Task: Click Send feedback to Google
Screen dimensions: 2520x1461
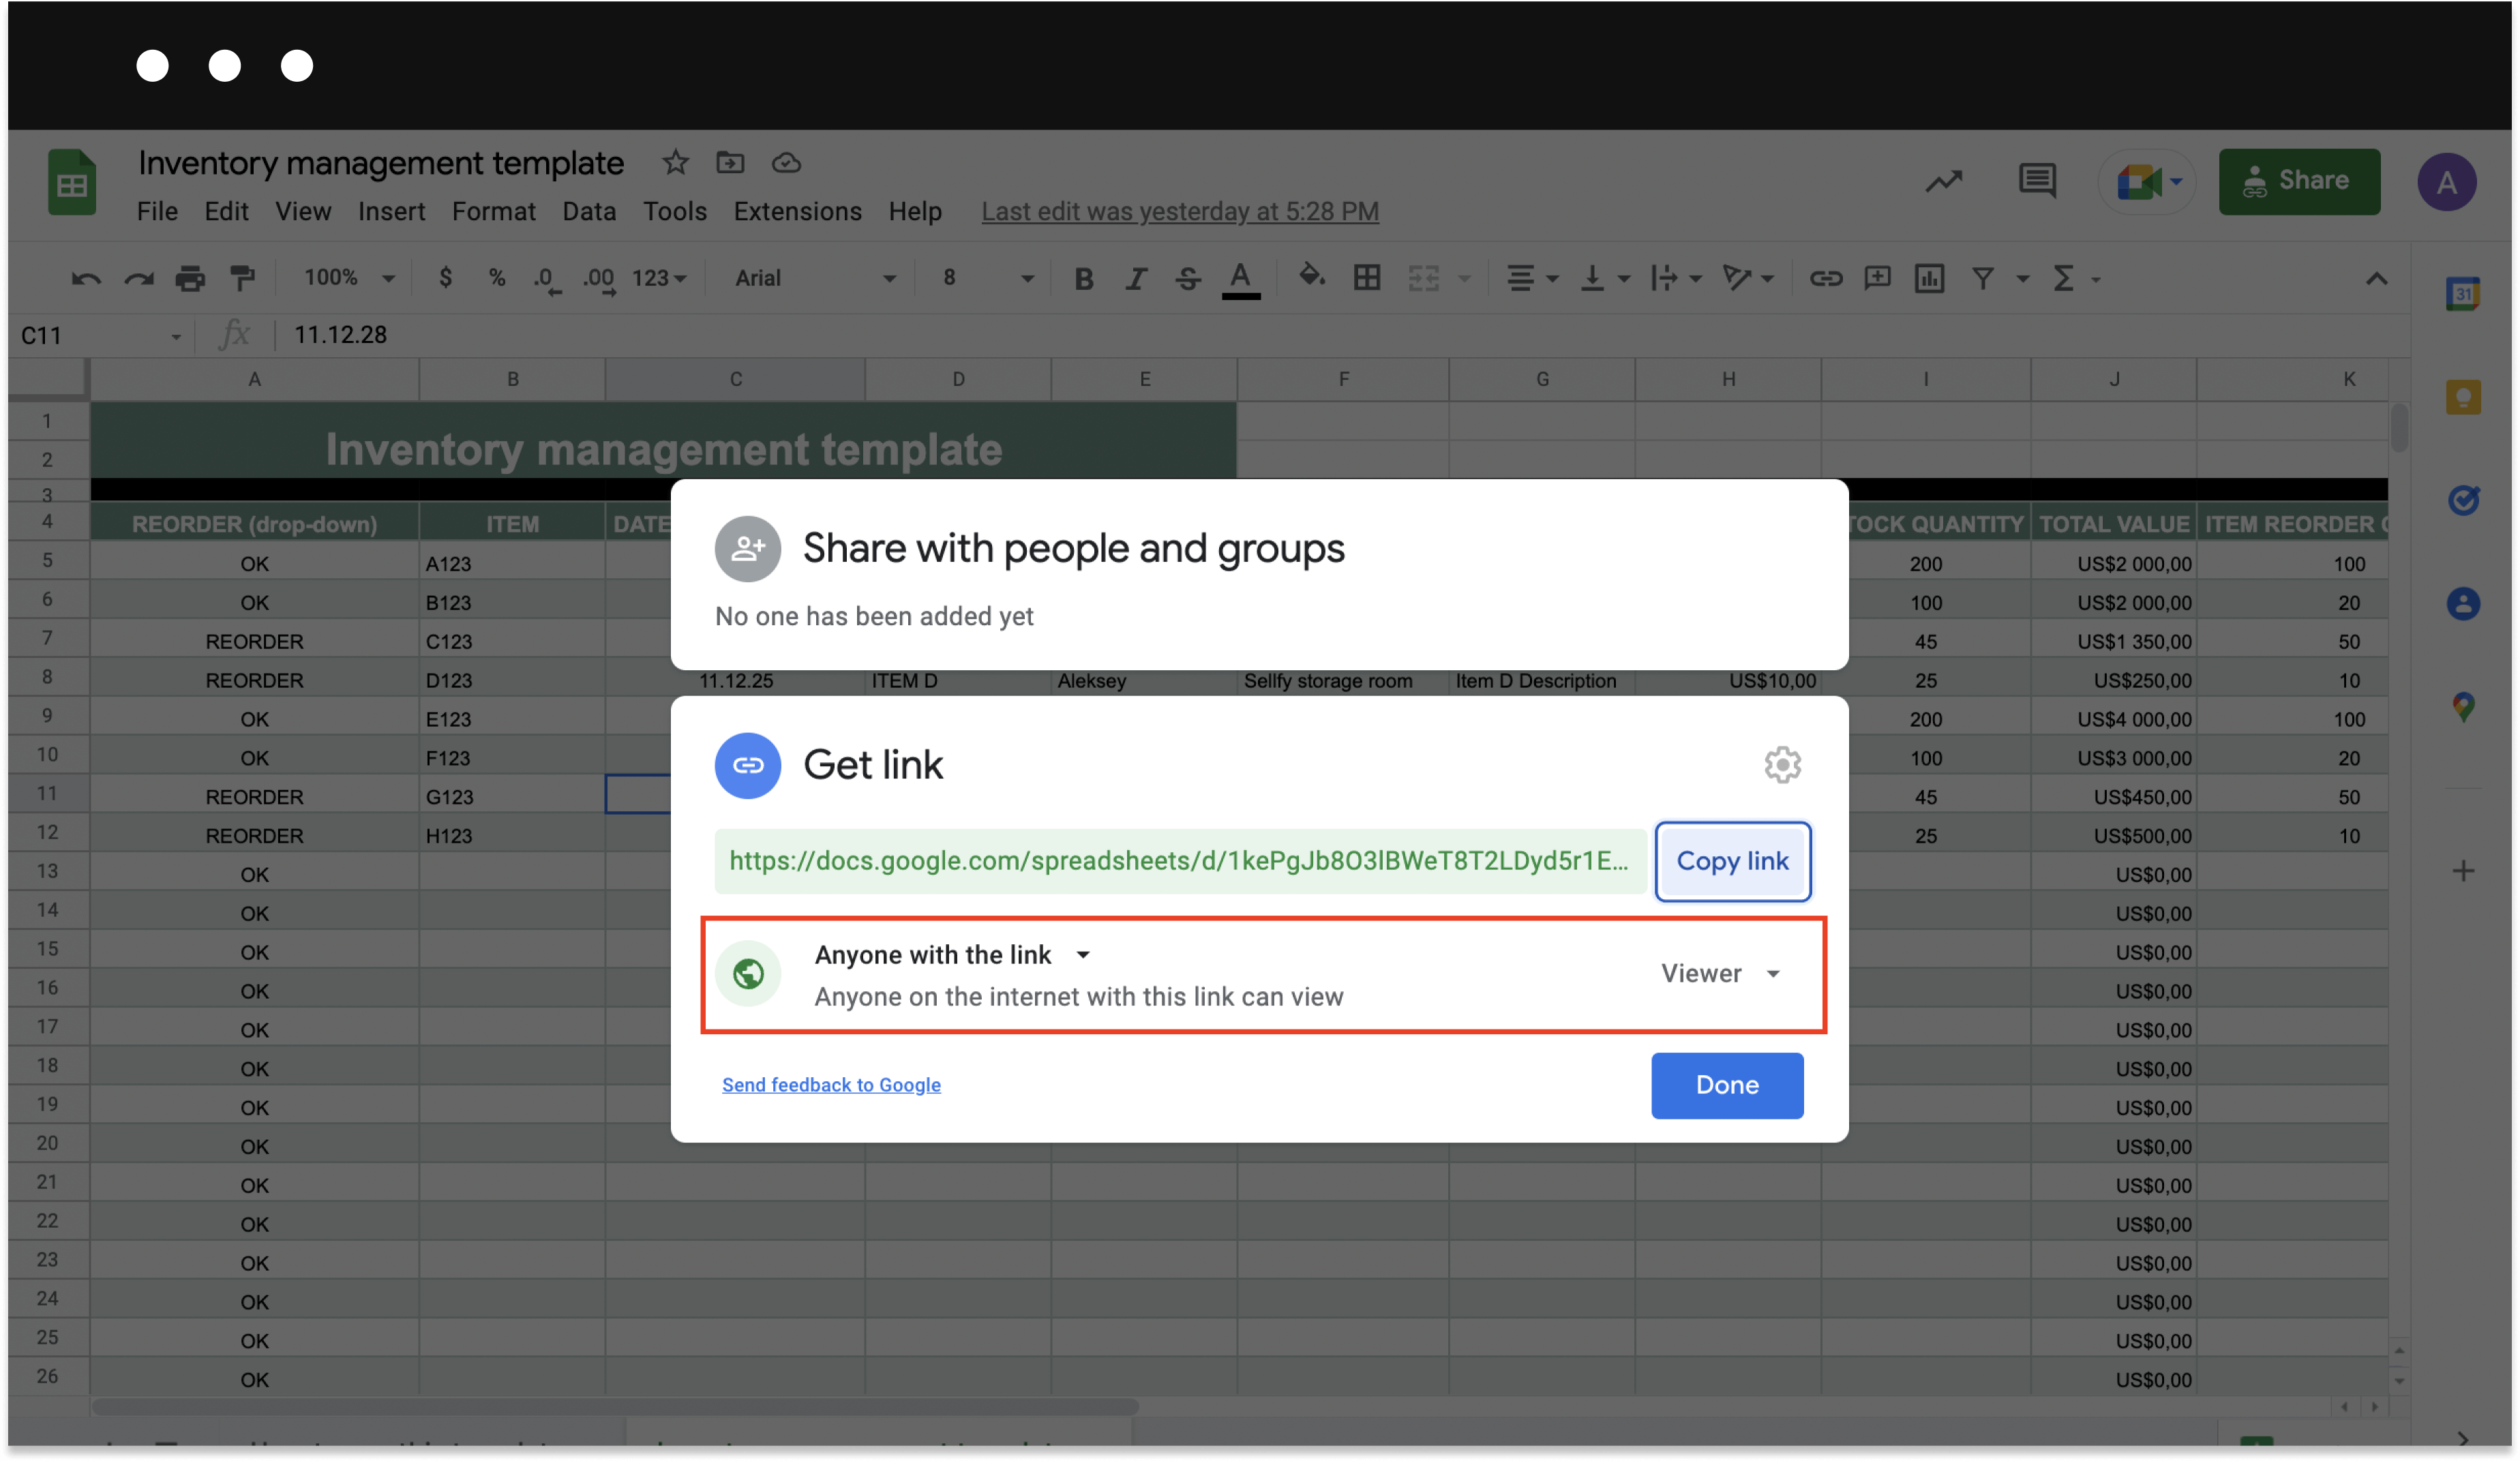Action: tap(831, 1085)
